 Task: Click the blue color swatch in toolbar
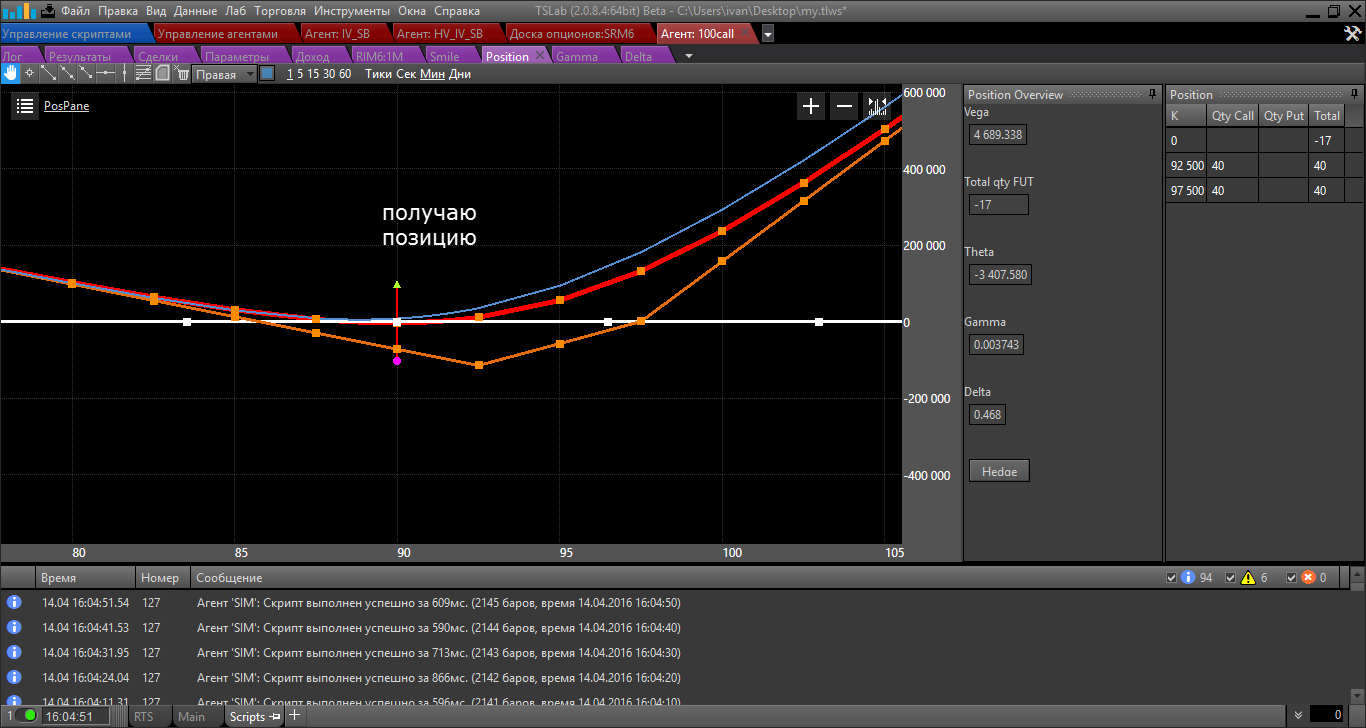click(x=267, y=73)
